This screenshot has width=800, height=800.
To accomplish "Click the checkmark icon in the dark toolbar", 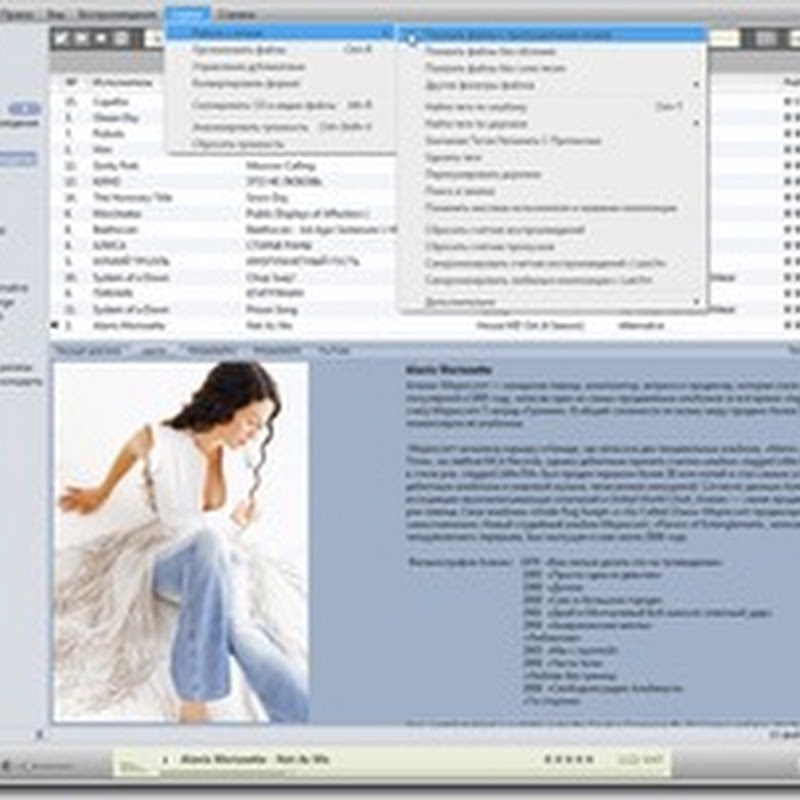I will click(x=61, y=39).
